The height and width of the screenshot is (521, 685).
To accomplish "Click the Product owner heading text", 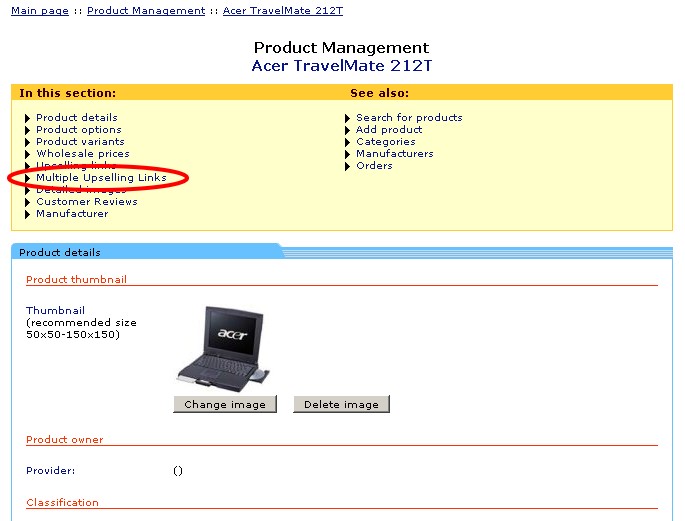I will coord(65,439).
